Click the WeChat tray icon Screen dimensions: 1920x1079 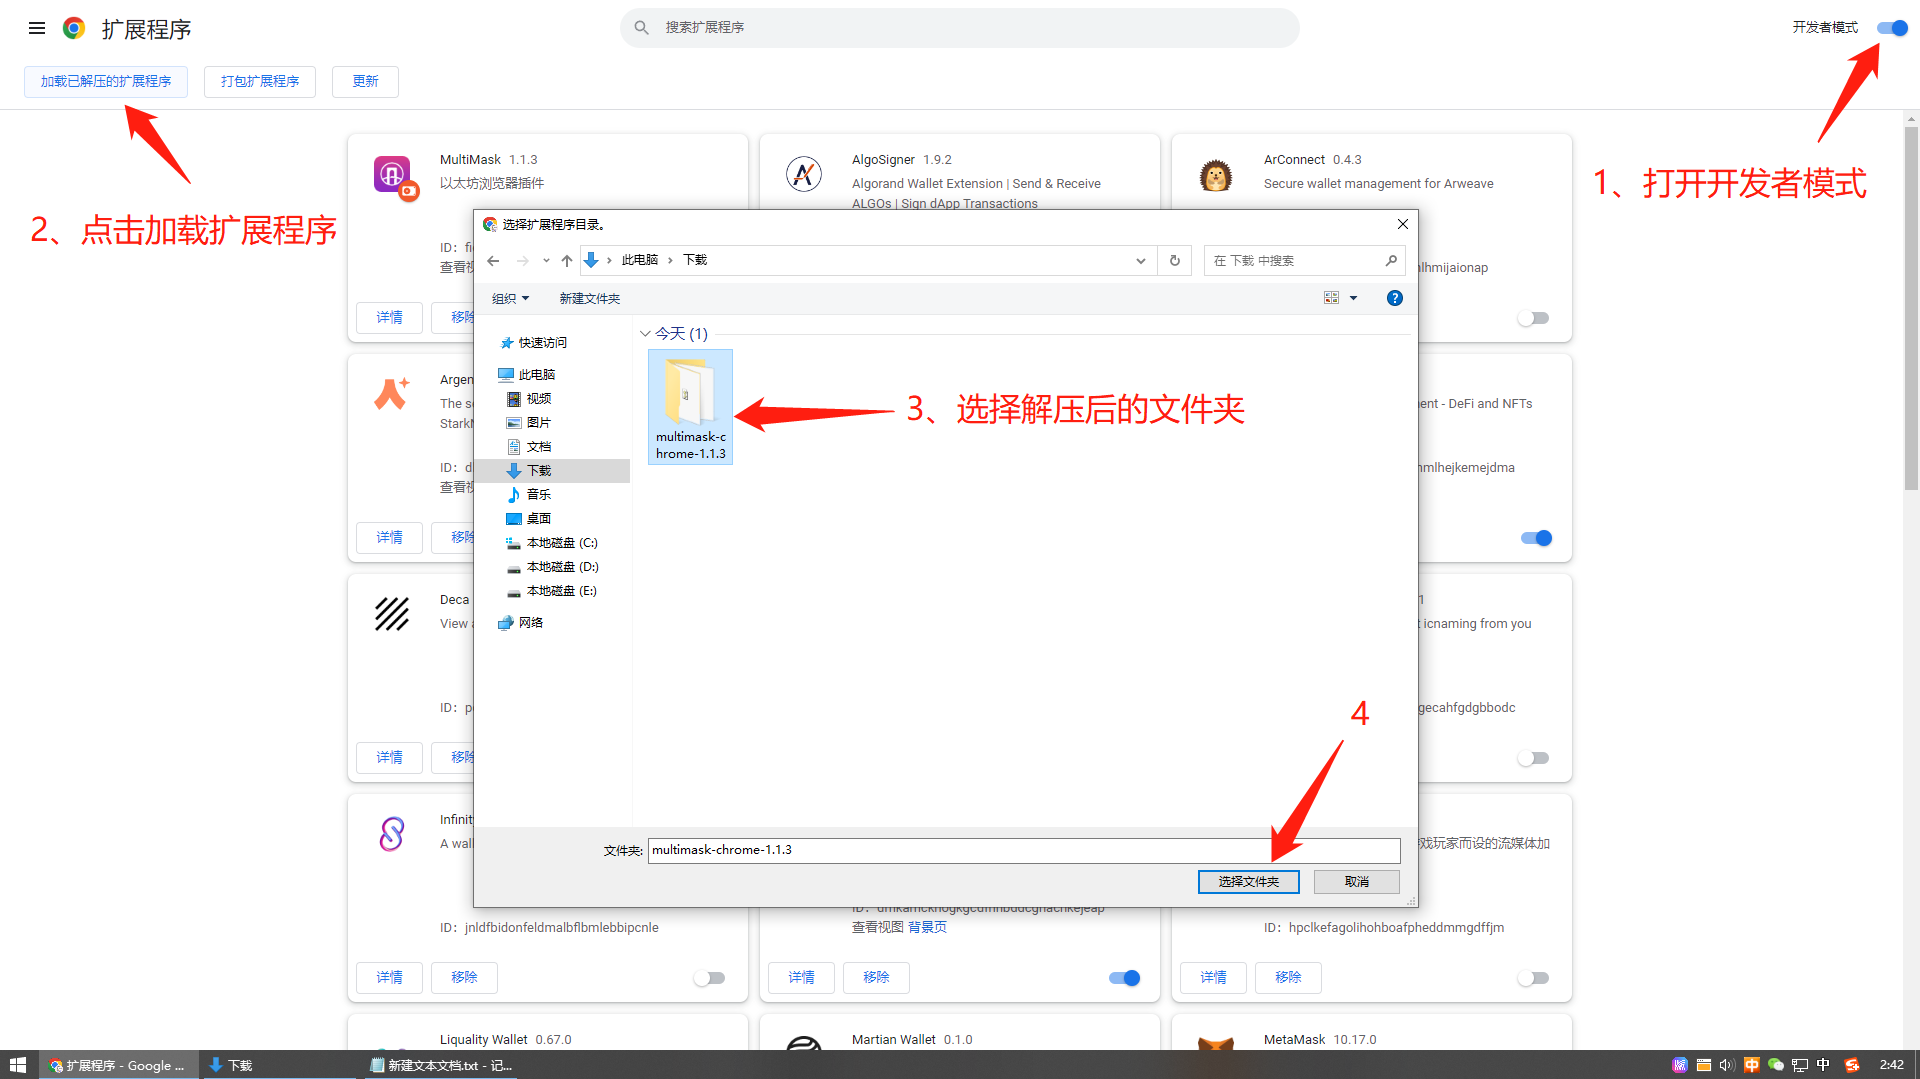click(x=1776, y=1065)
